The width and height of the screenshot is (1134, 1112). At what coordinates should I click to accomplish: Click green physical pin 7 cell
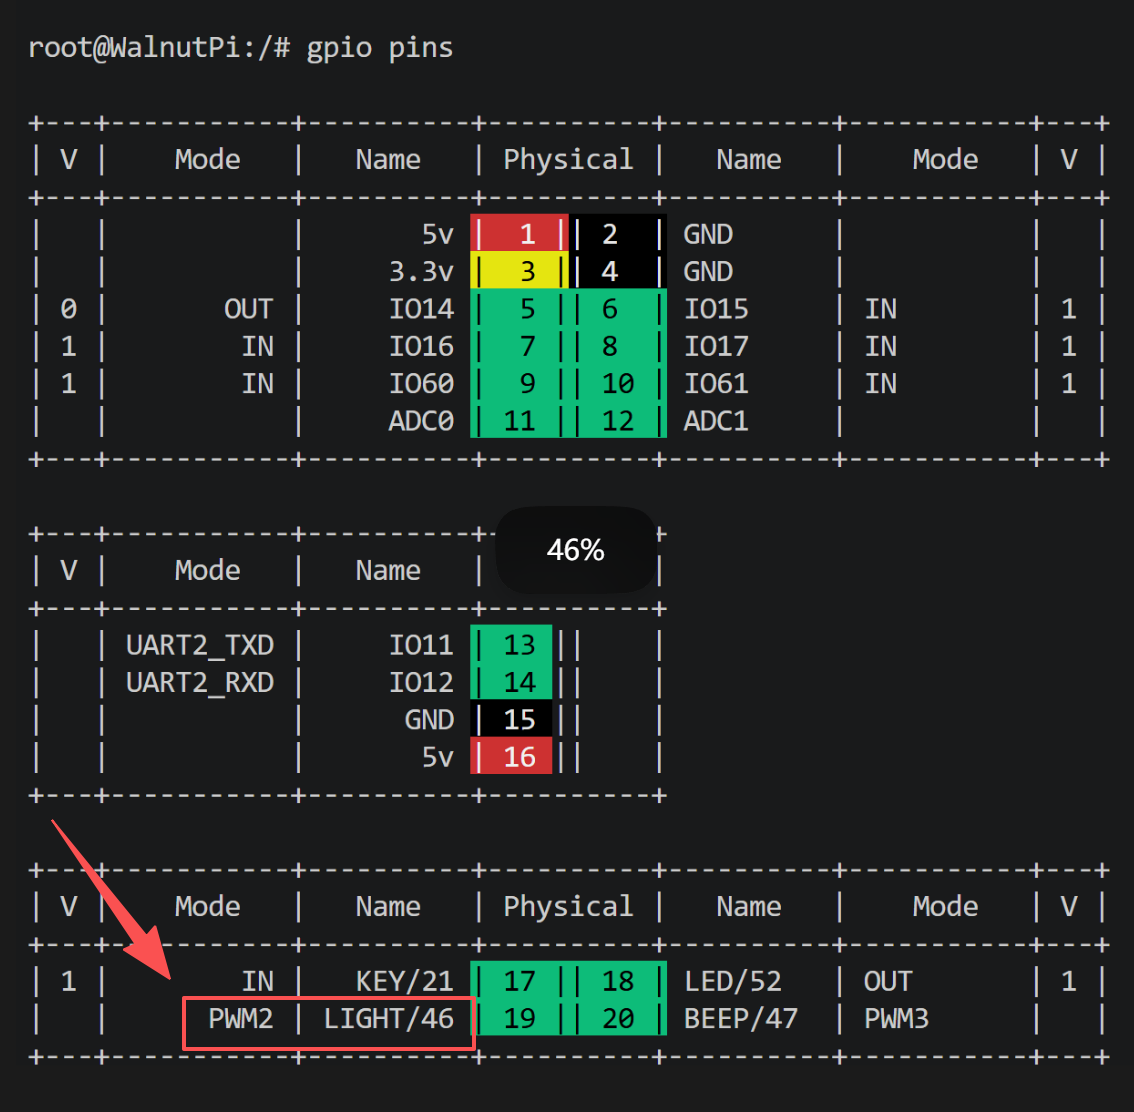(519, 346)
